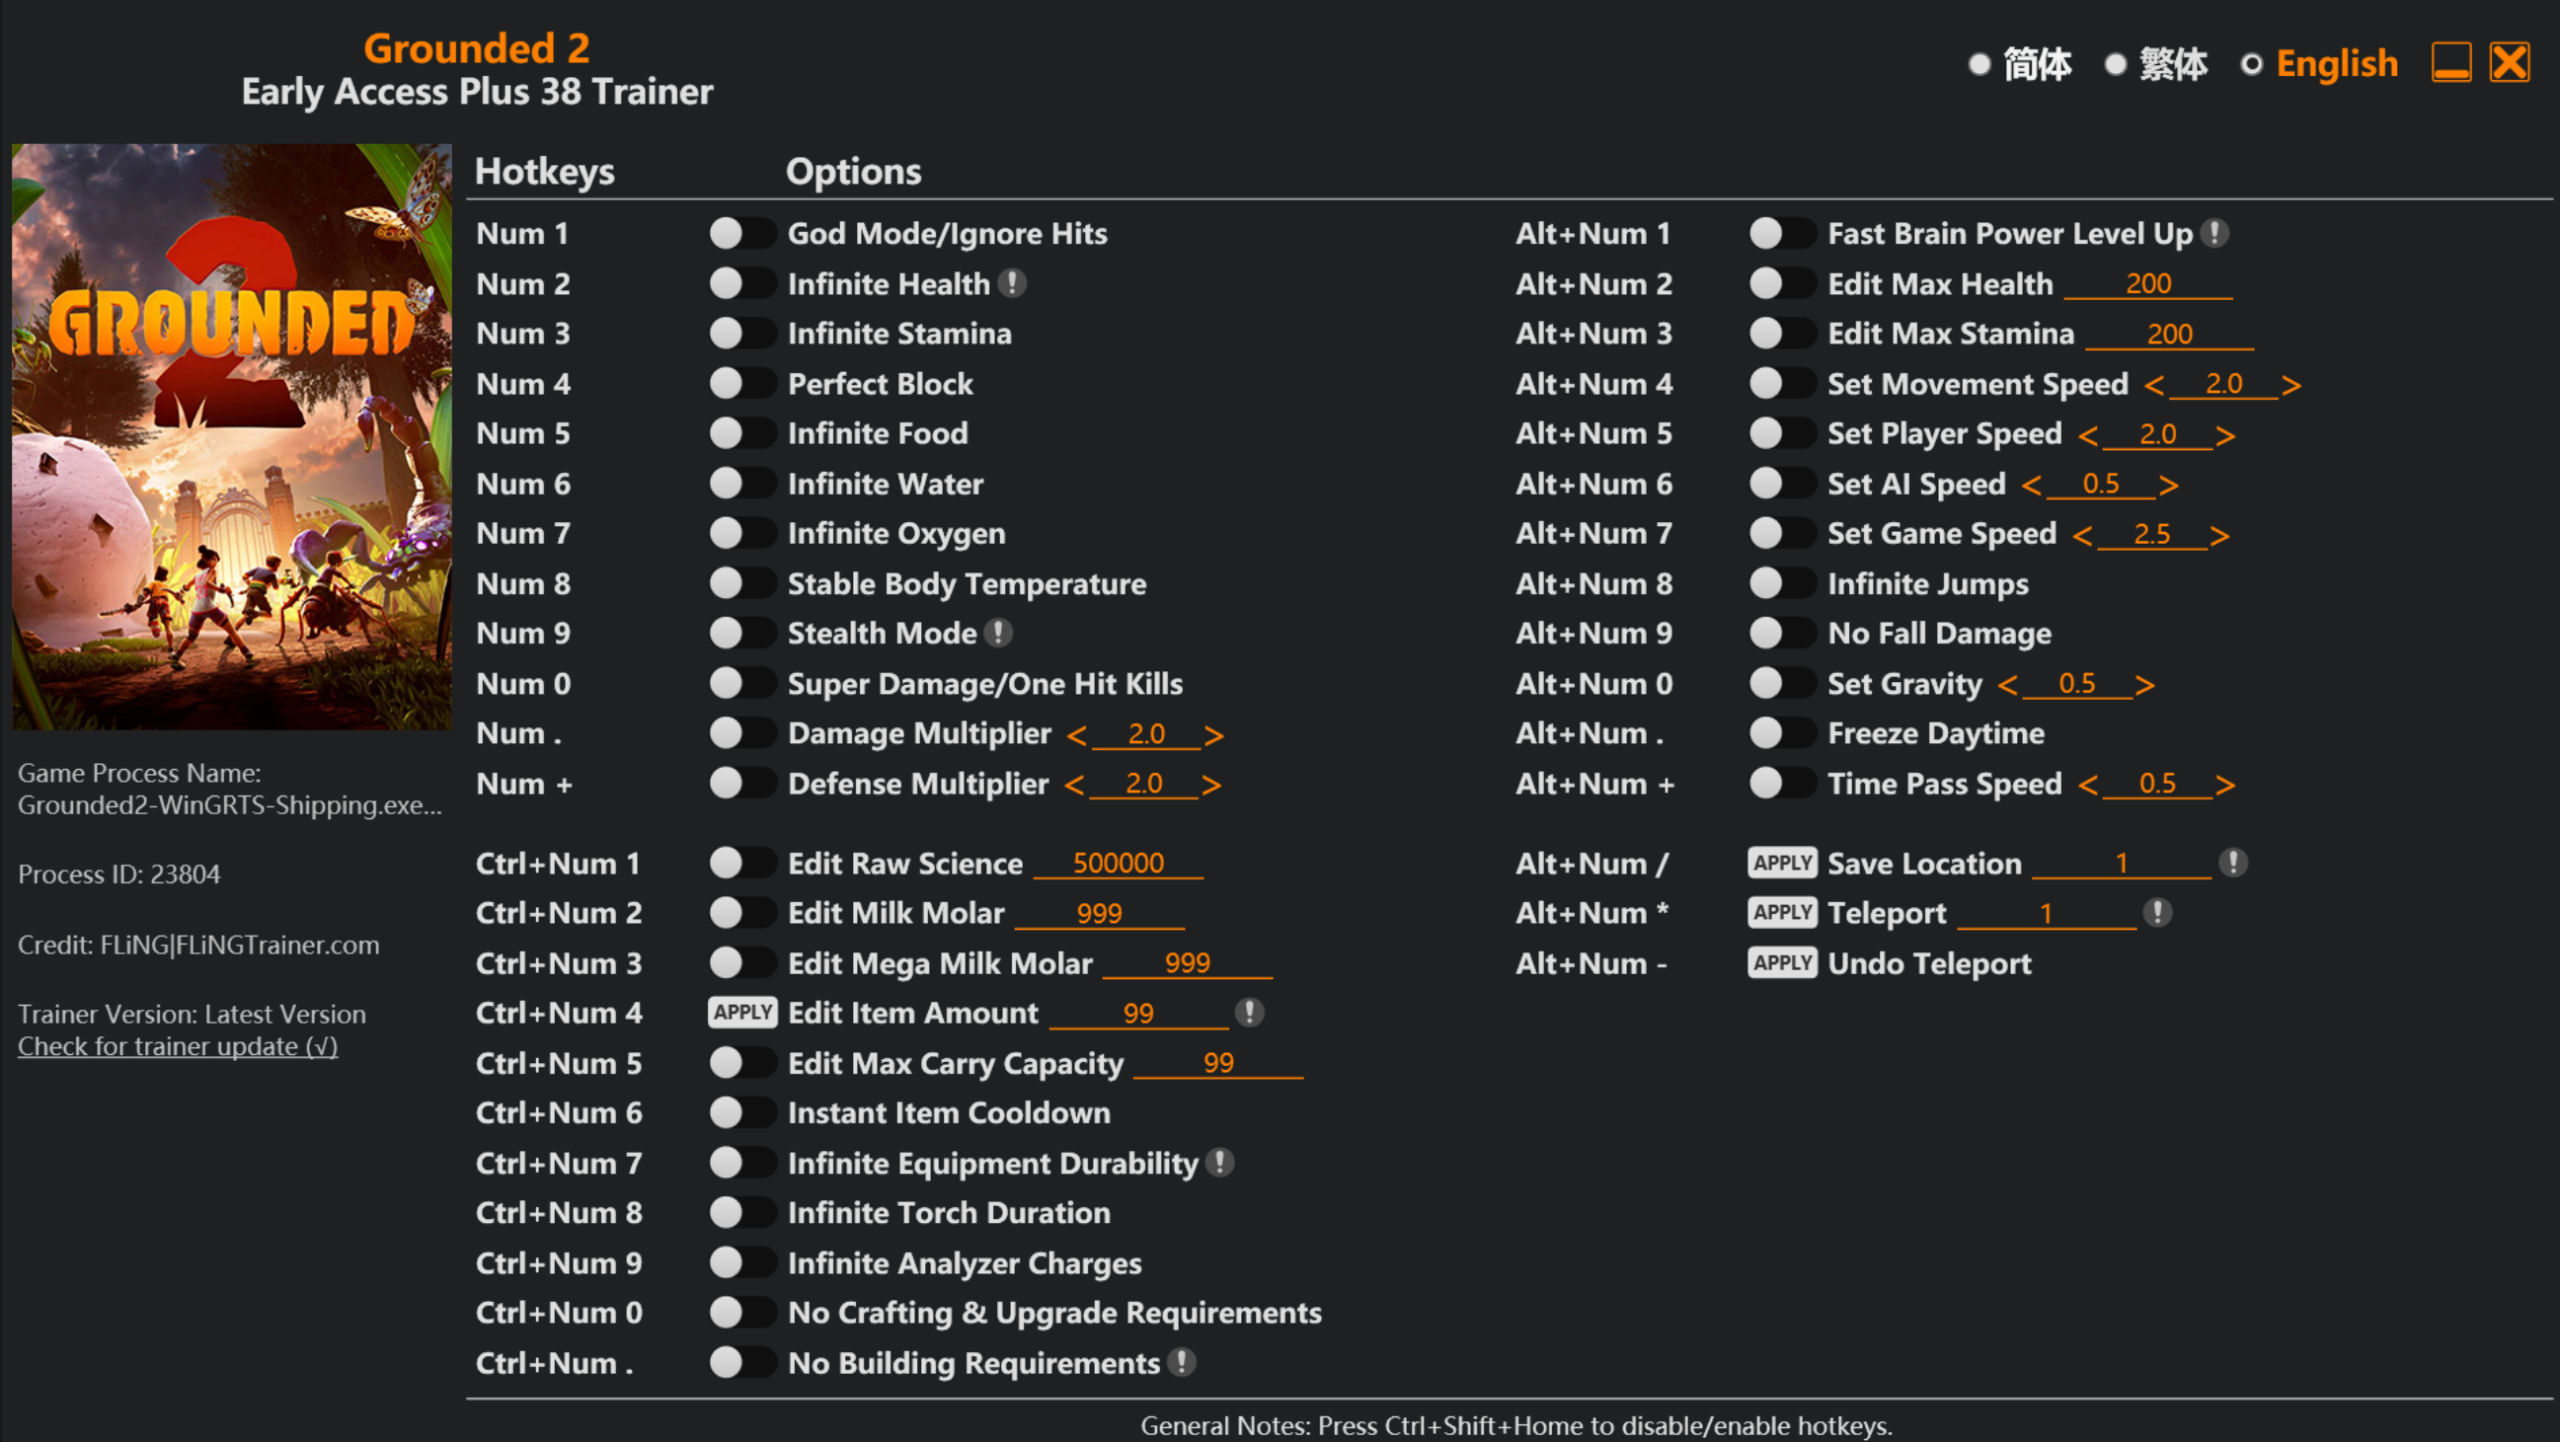
Task: Toggle God Mode/Ignore Hits on
Action: (742, 234)
